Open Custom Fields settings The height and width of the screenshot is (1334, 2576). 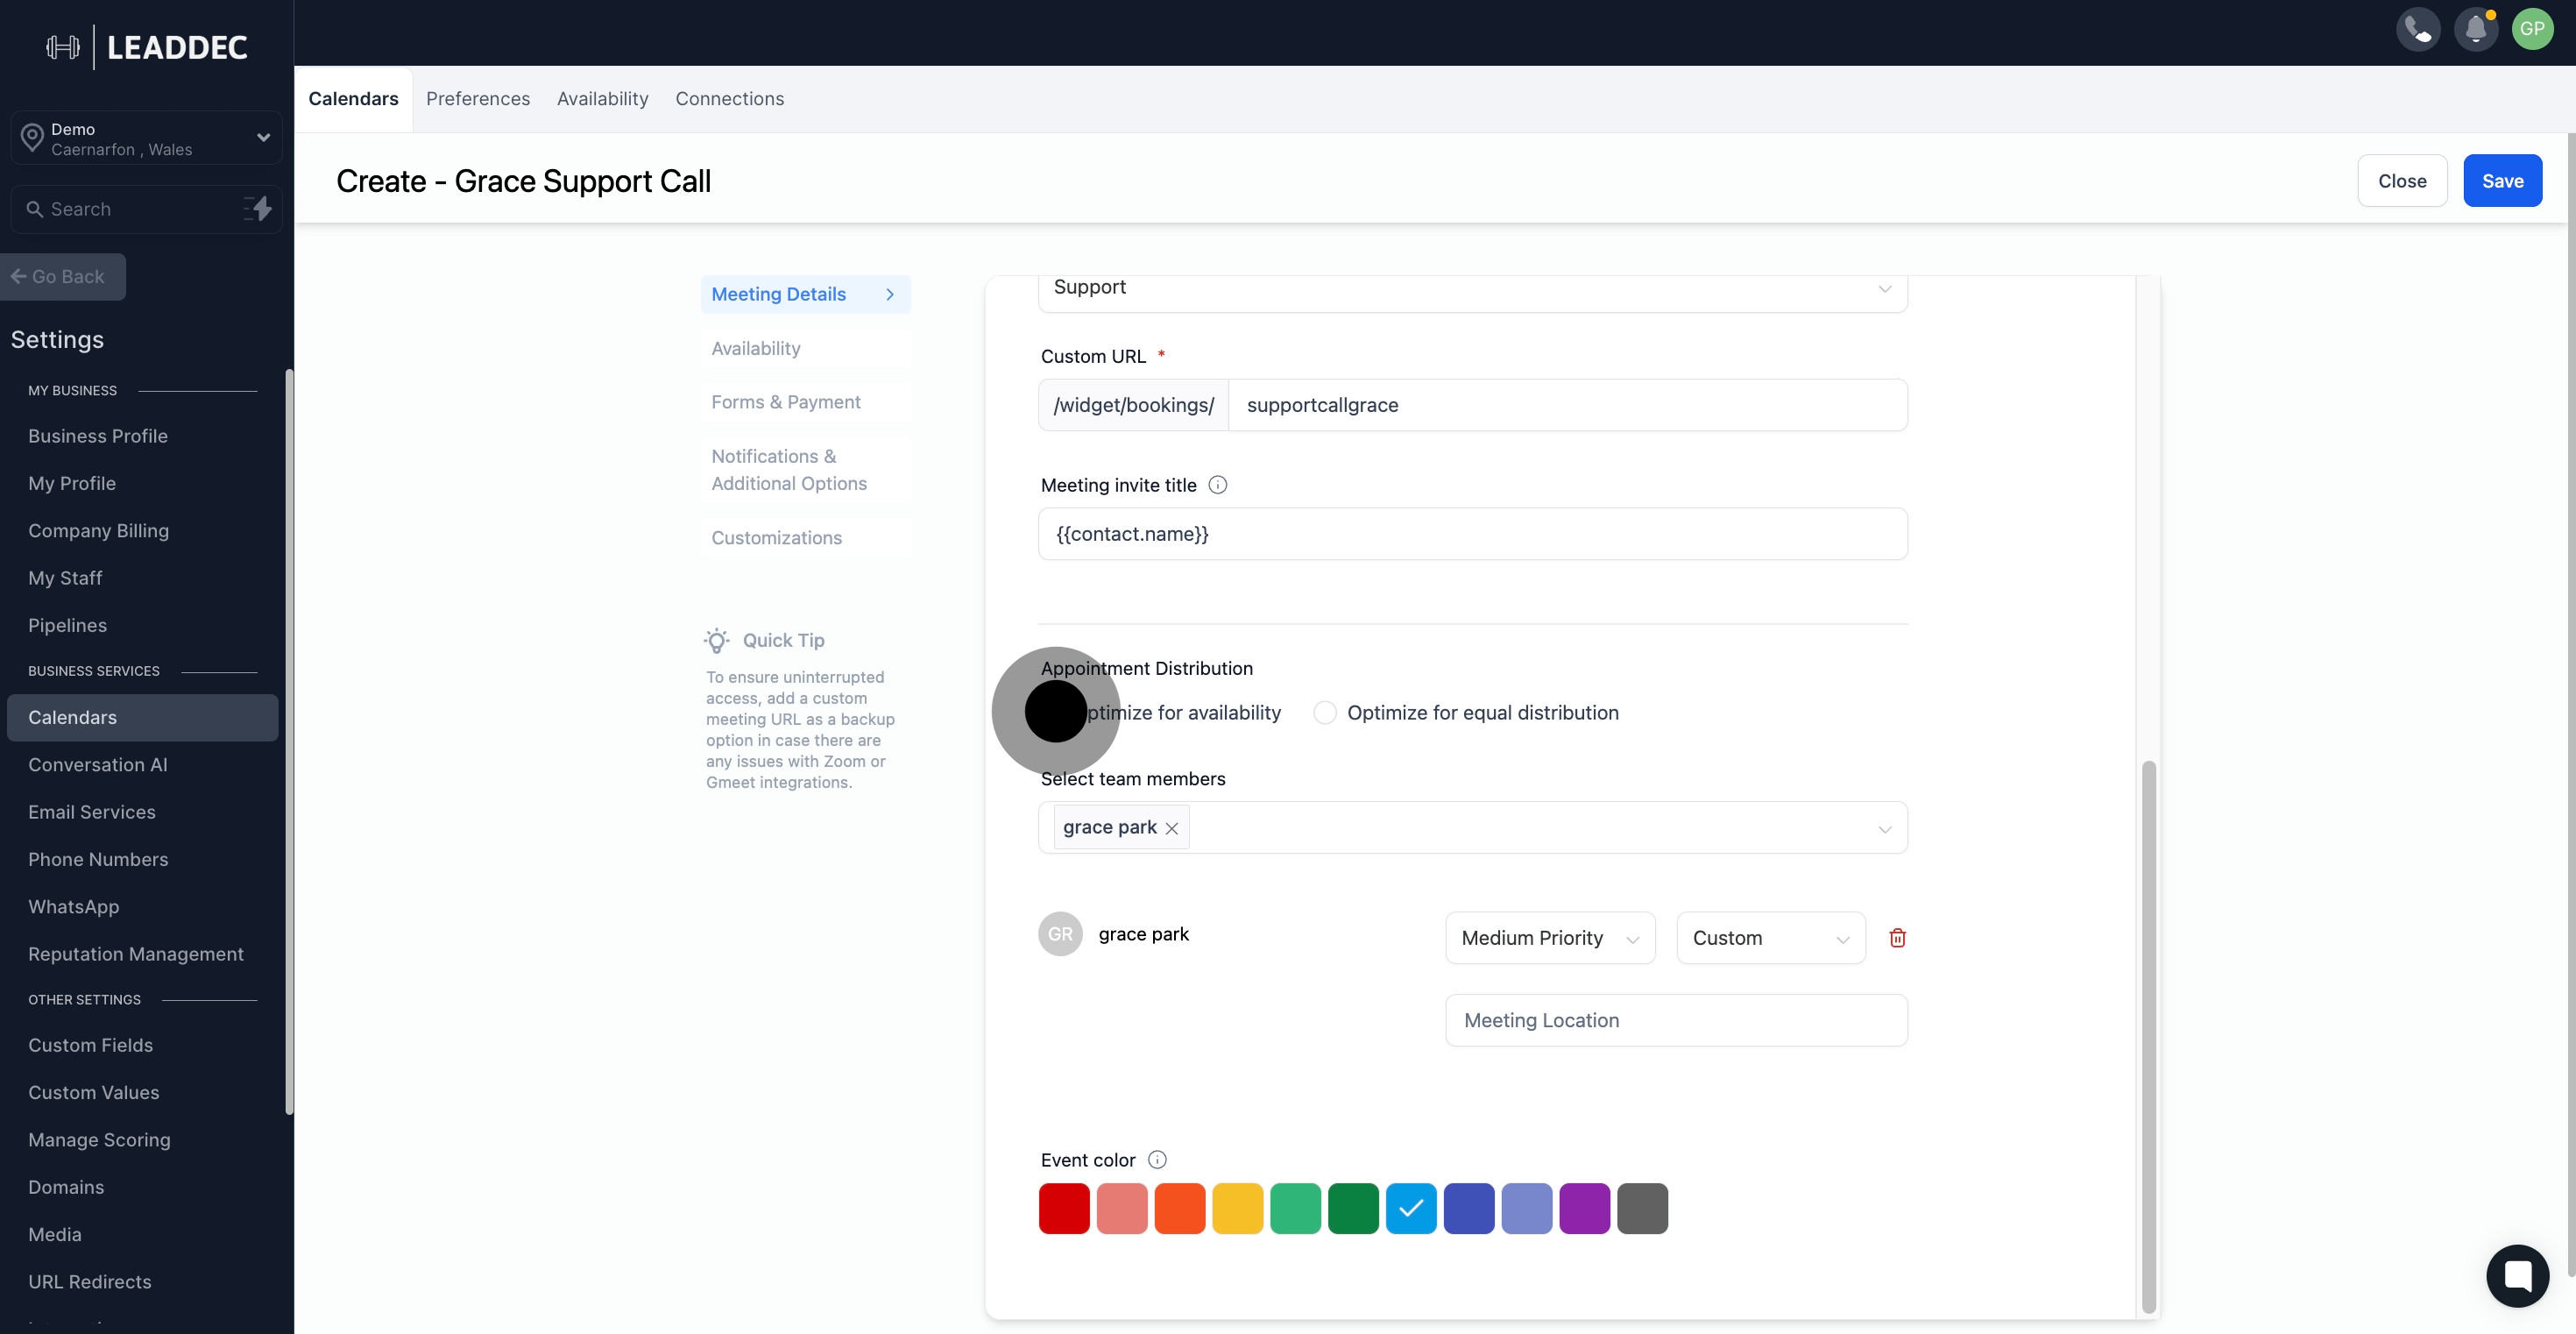90,1046
